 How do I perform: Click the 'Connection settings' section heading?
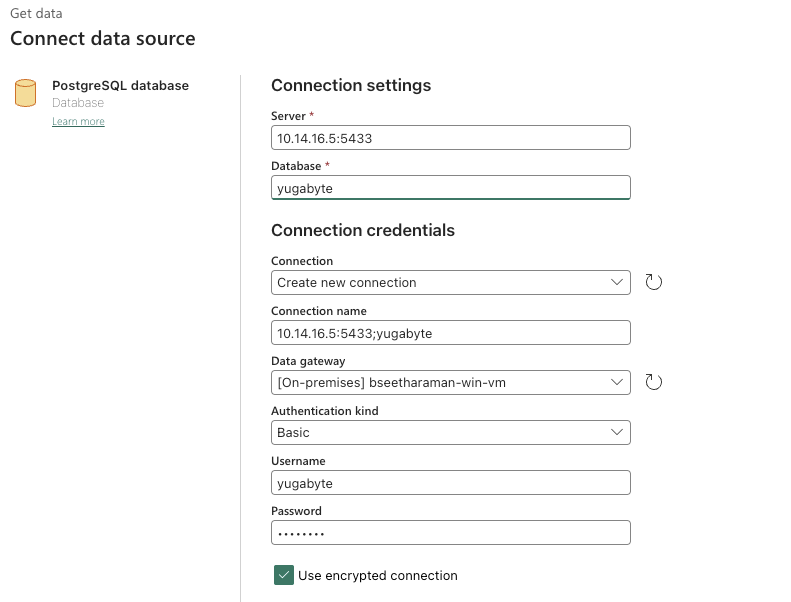click(351, 86)
